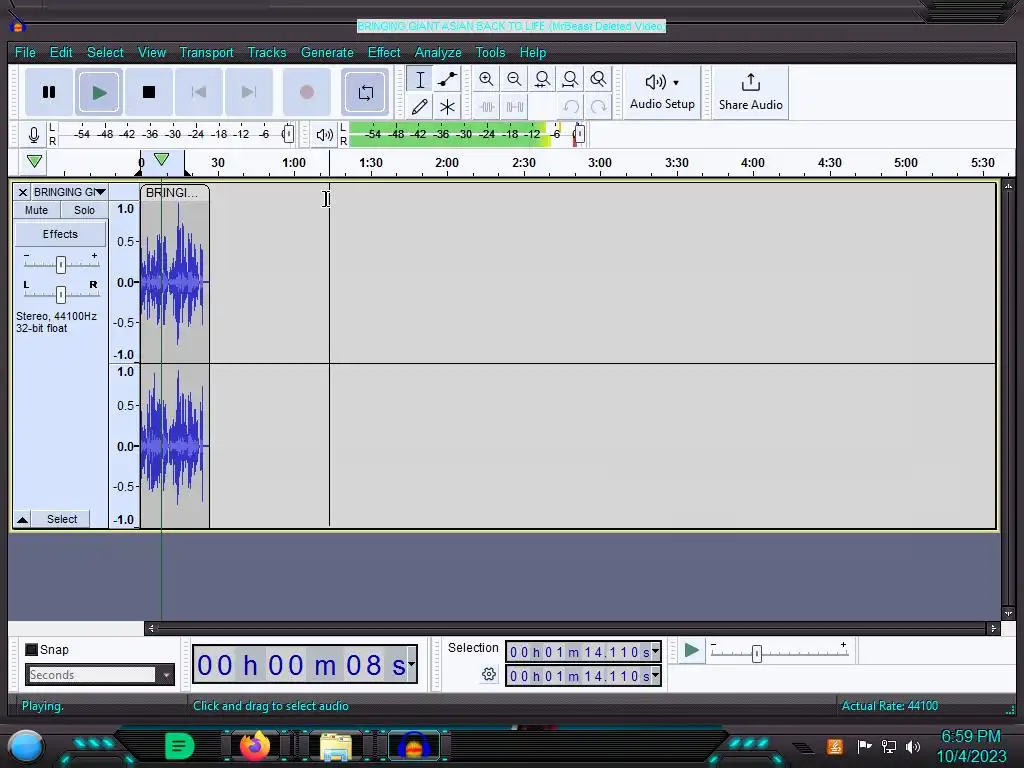Adjust the recording level slider knob
This screenshot has height=768, width=1024.
287,135
